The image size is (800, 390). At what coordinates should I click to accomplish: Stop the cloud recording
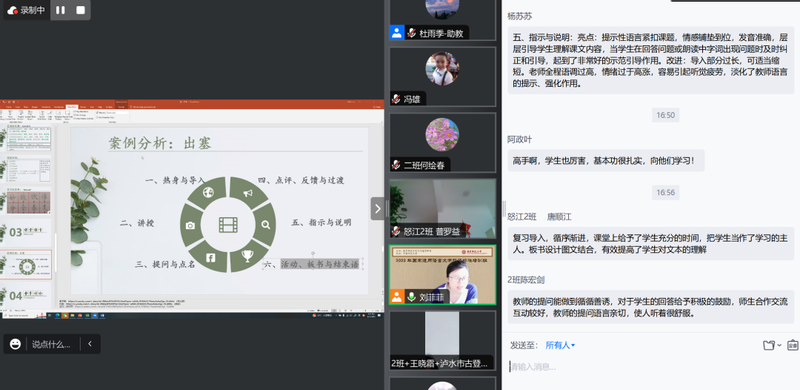pos(81,10)
